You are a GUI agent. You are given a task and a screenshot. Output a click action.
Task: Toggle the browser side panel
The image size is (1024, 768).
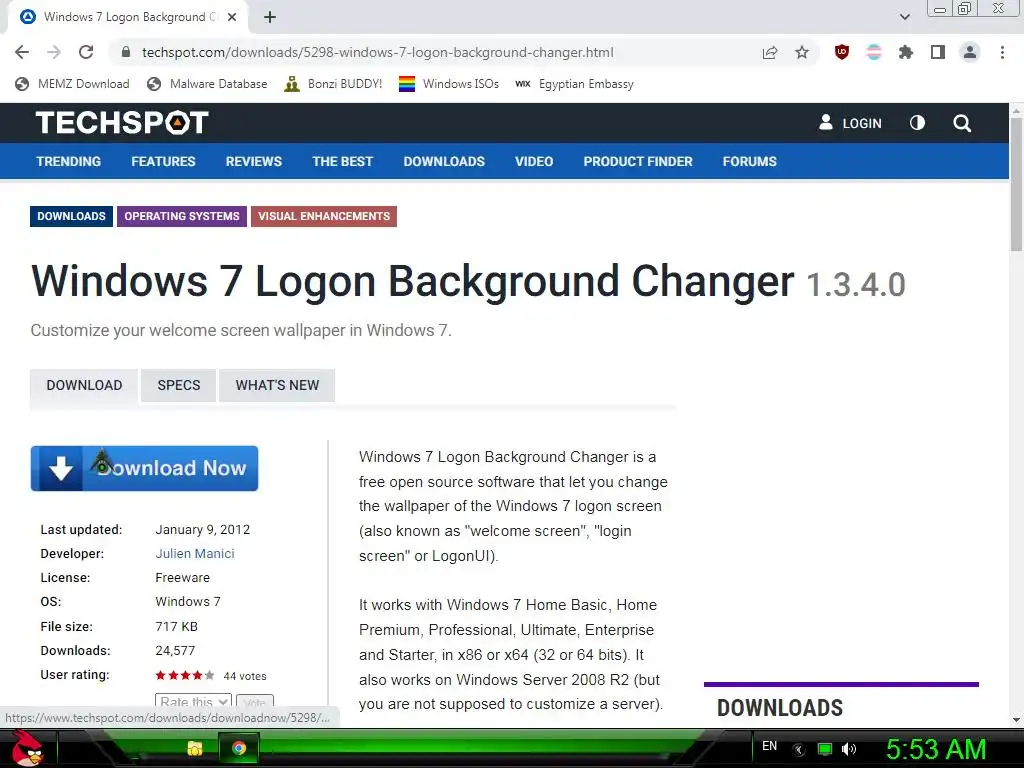coord(938,52)
